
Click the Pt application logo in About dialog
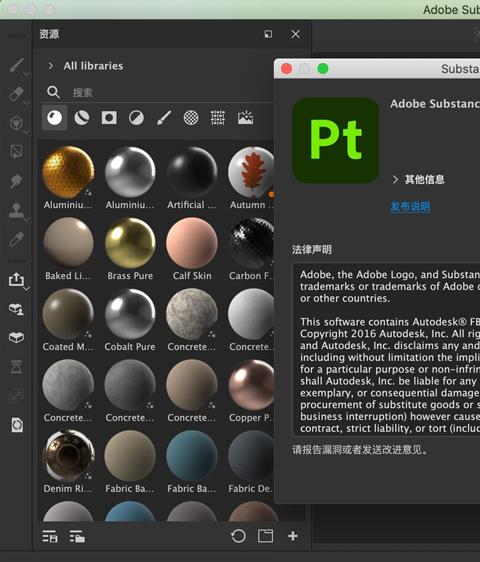pos(336,140)
